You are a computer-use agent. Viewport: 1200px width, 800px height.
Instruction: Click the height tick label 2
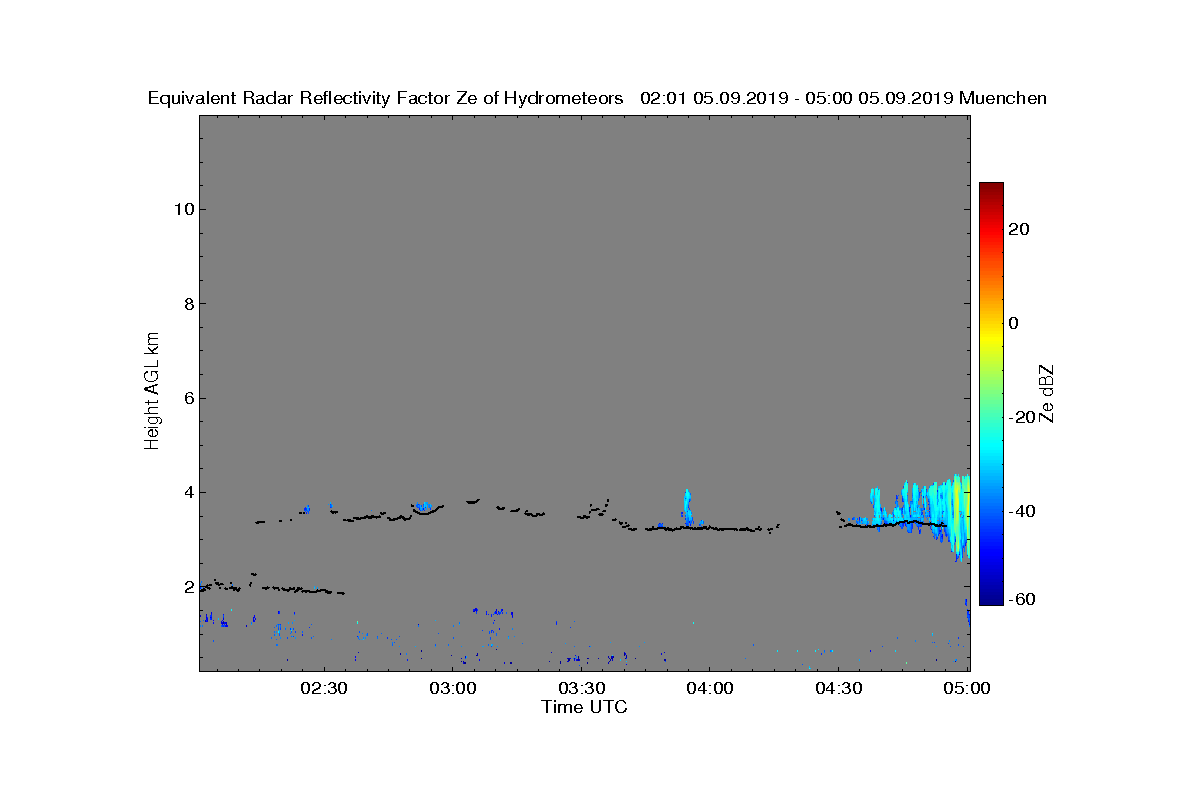tap(187, 587)
